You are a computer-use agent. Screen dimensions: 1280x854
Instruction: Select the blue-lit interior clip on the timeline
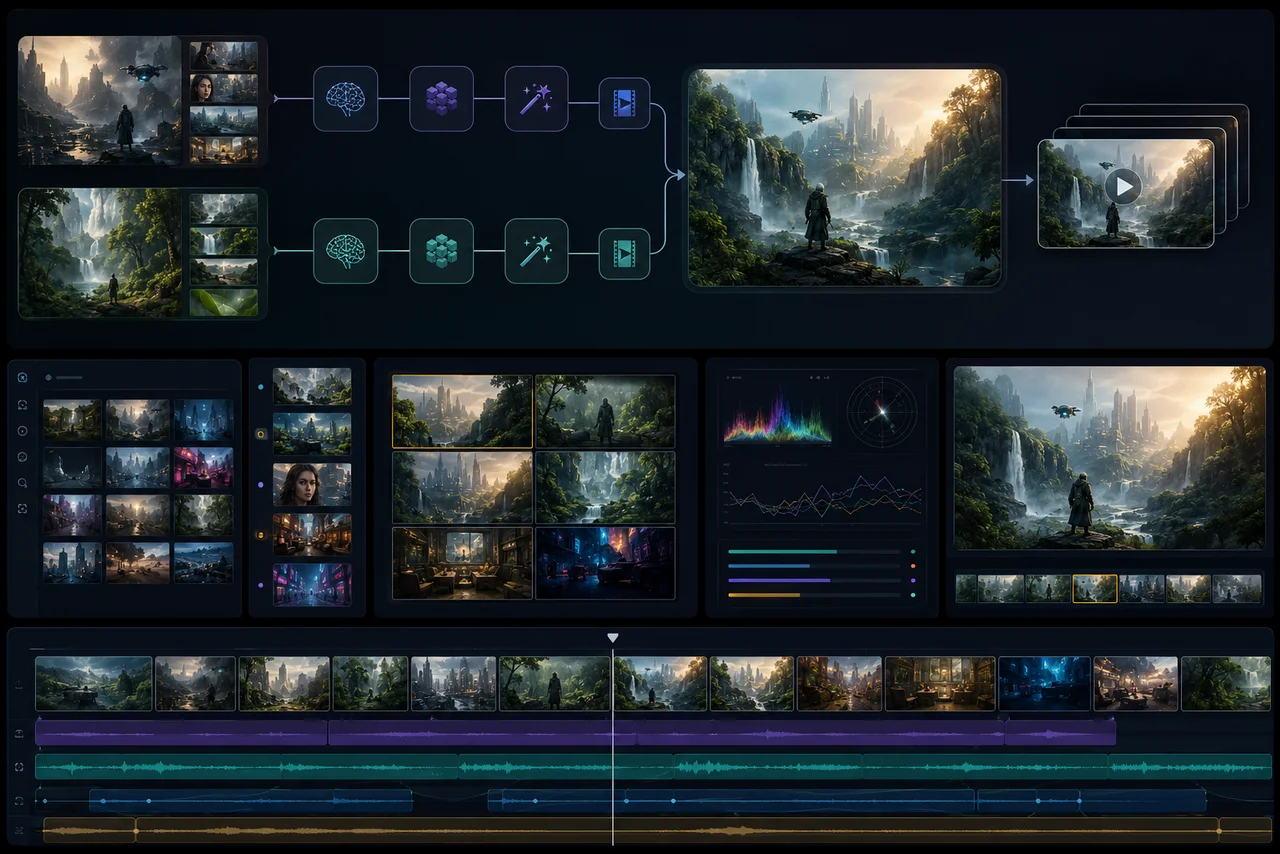point(1044,684)
